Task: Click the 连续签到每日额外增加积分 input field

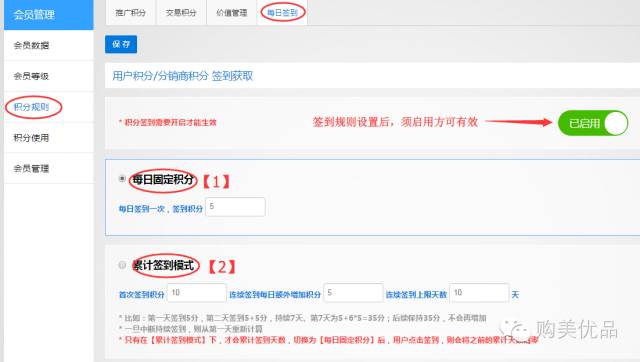Action: tap(353, 293)
